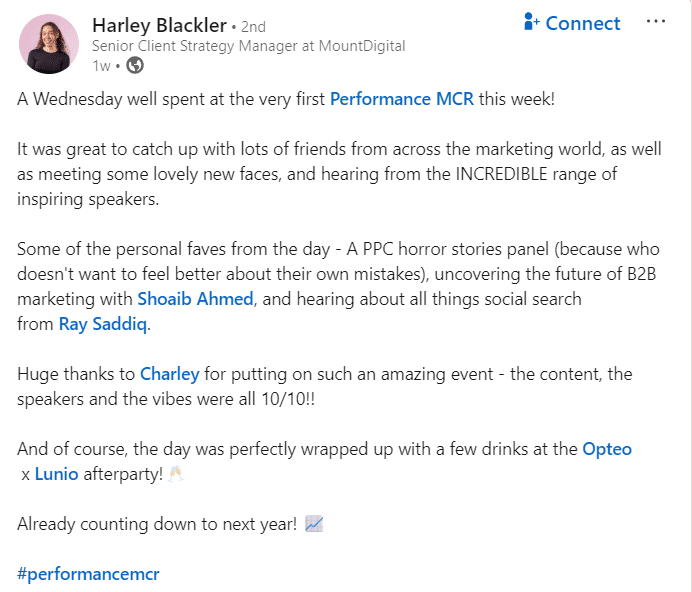Click the #performancemcr hashtag
This screenshot has width=692, height=592.
pyautogui.click(x=88, y=574)
